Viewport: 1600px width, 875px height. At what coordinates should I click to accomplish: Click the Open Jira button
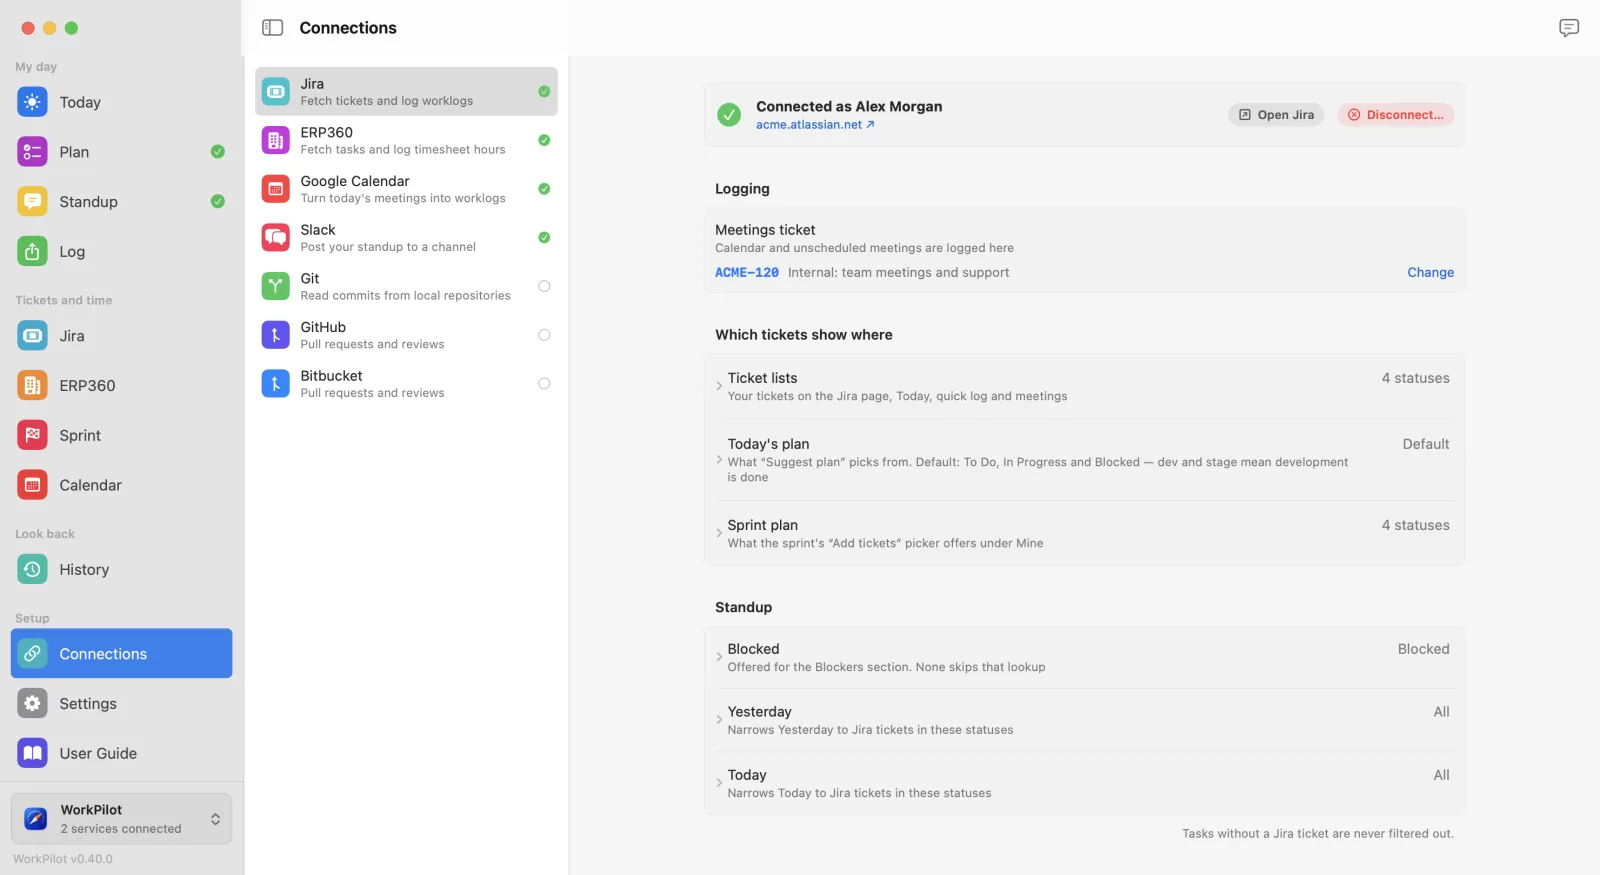1276,115
